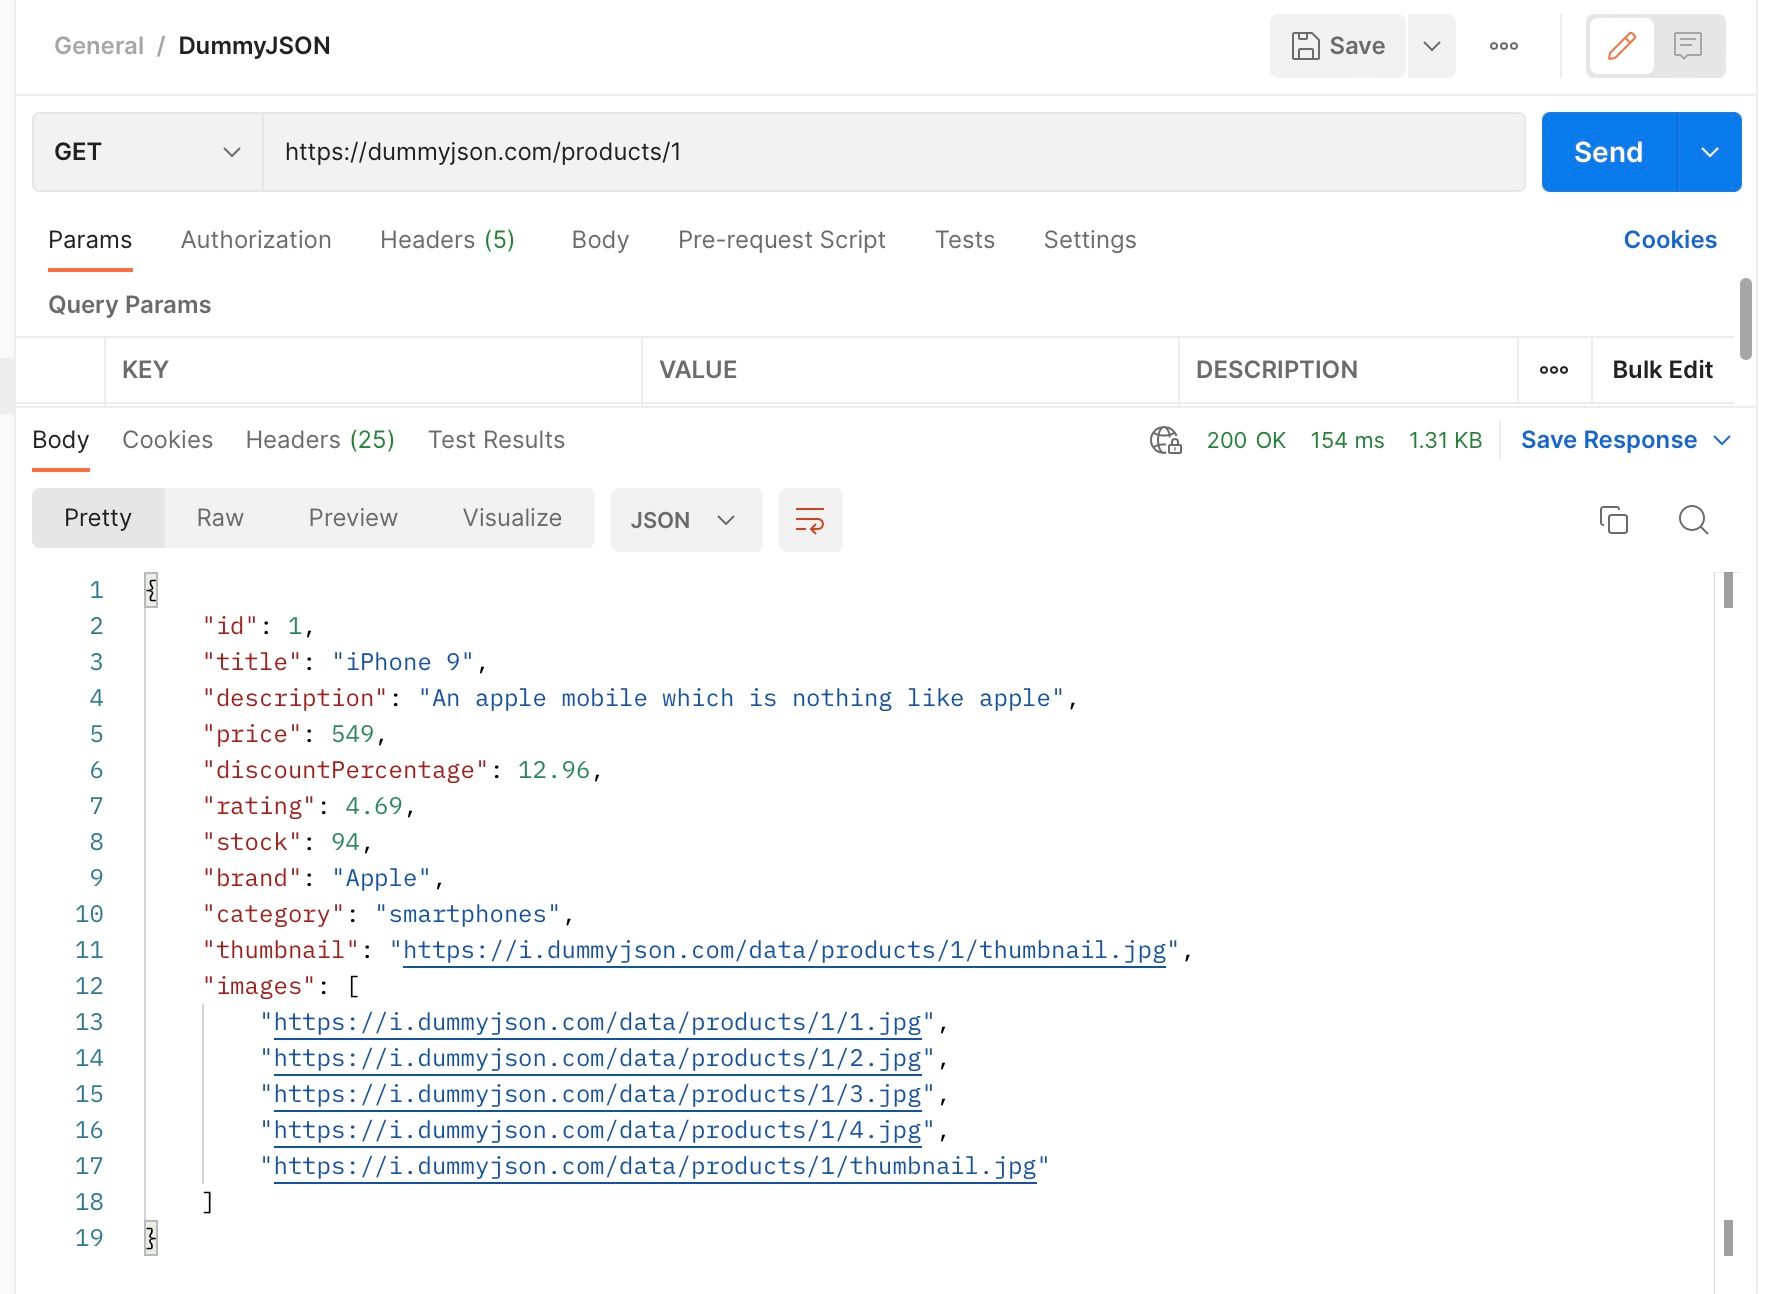
Task: Select the response Body tab
Action: click(61, 440)
